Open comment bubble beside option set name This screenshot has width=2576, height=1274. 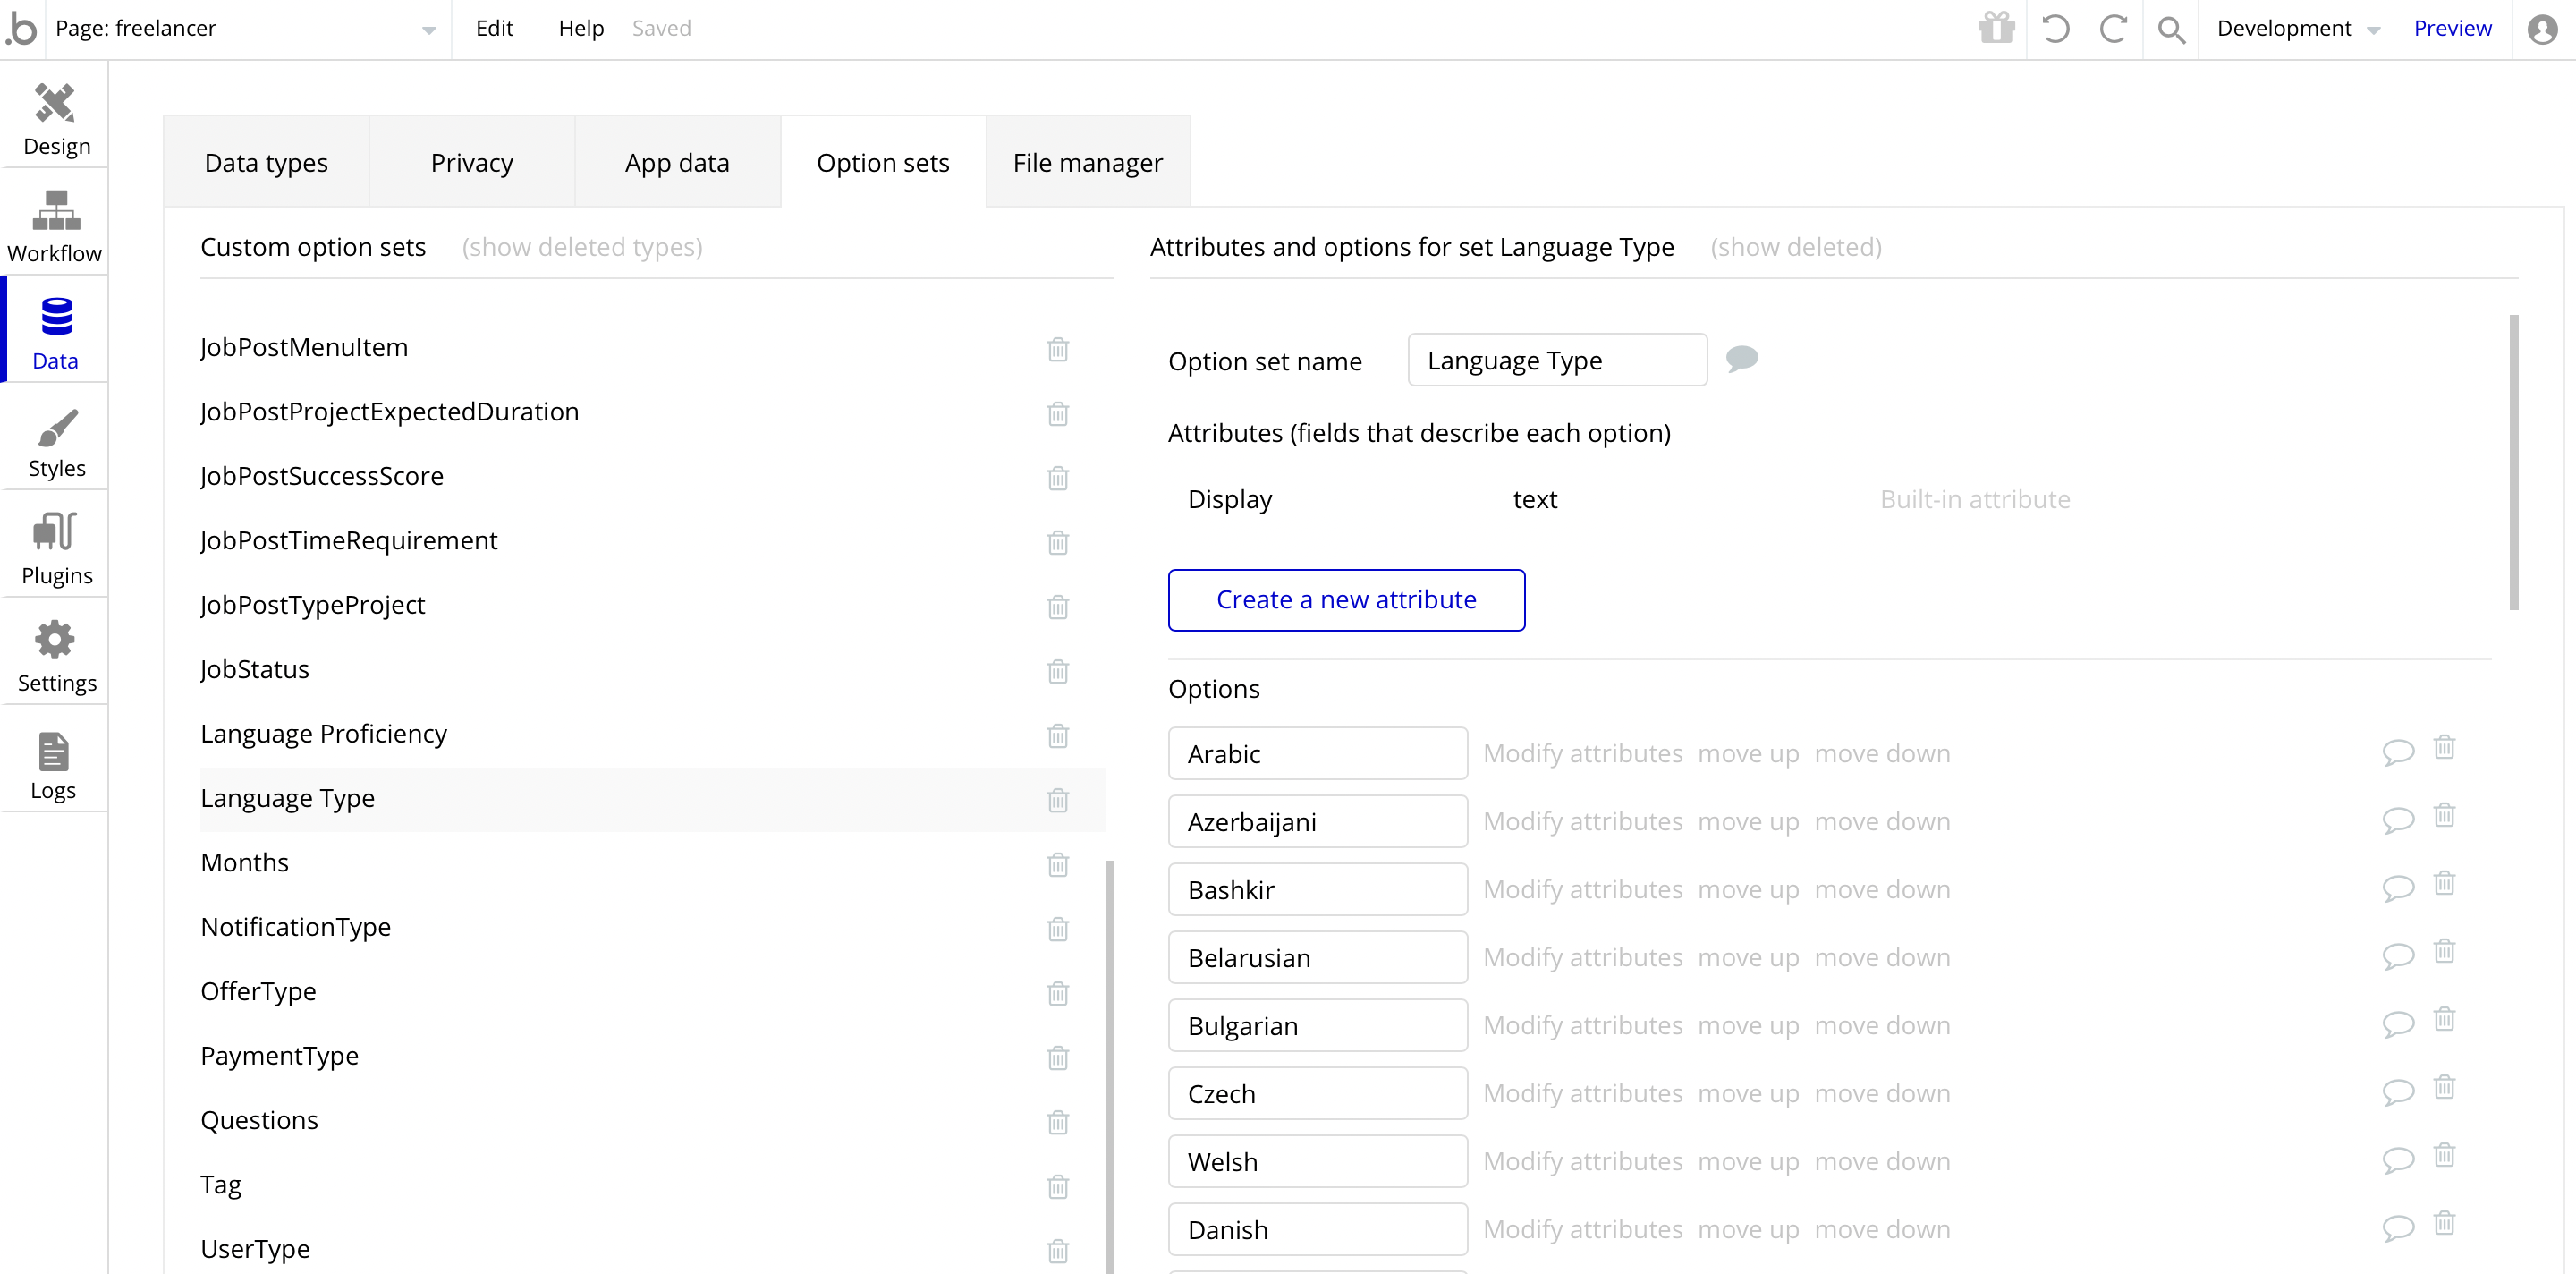[1741, 358]
